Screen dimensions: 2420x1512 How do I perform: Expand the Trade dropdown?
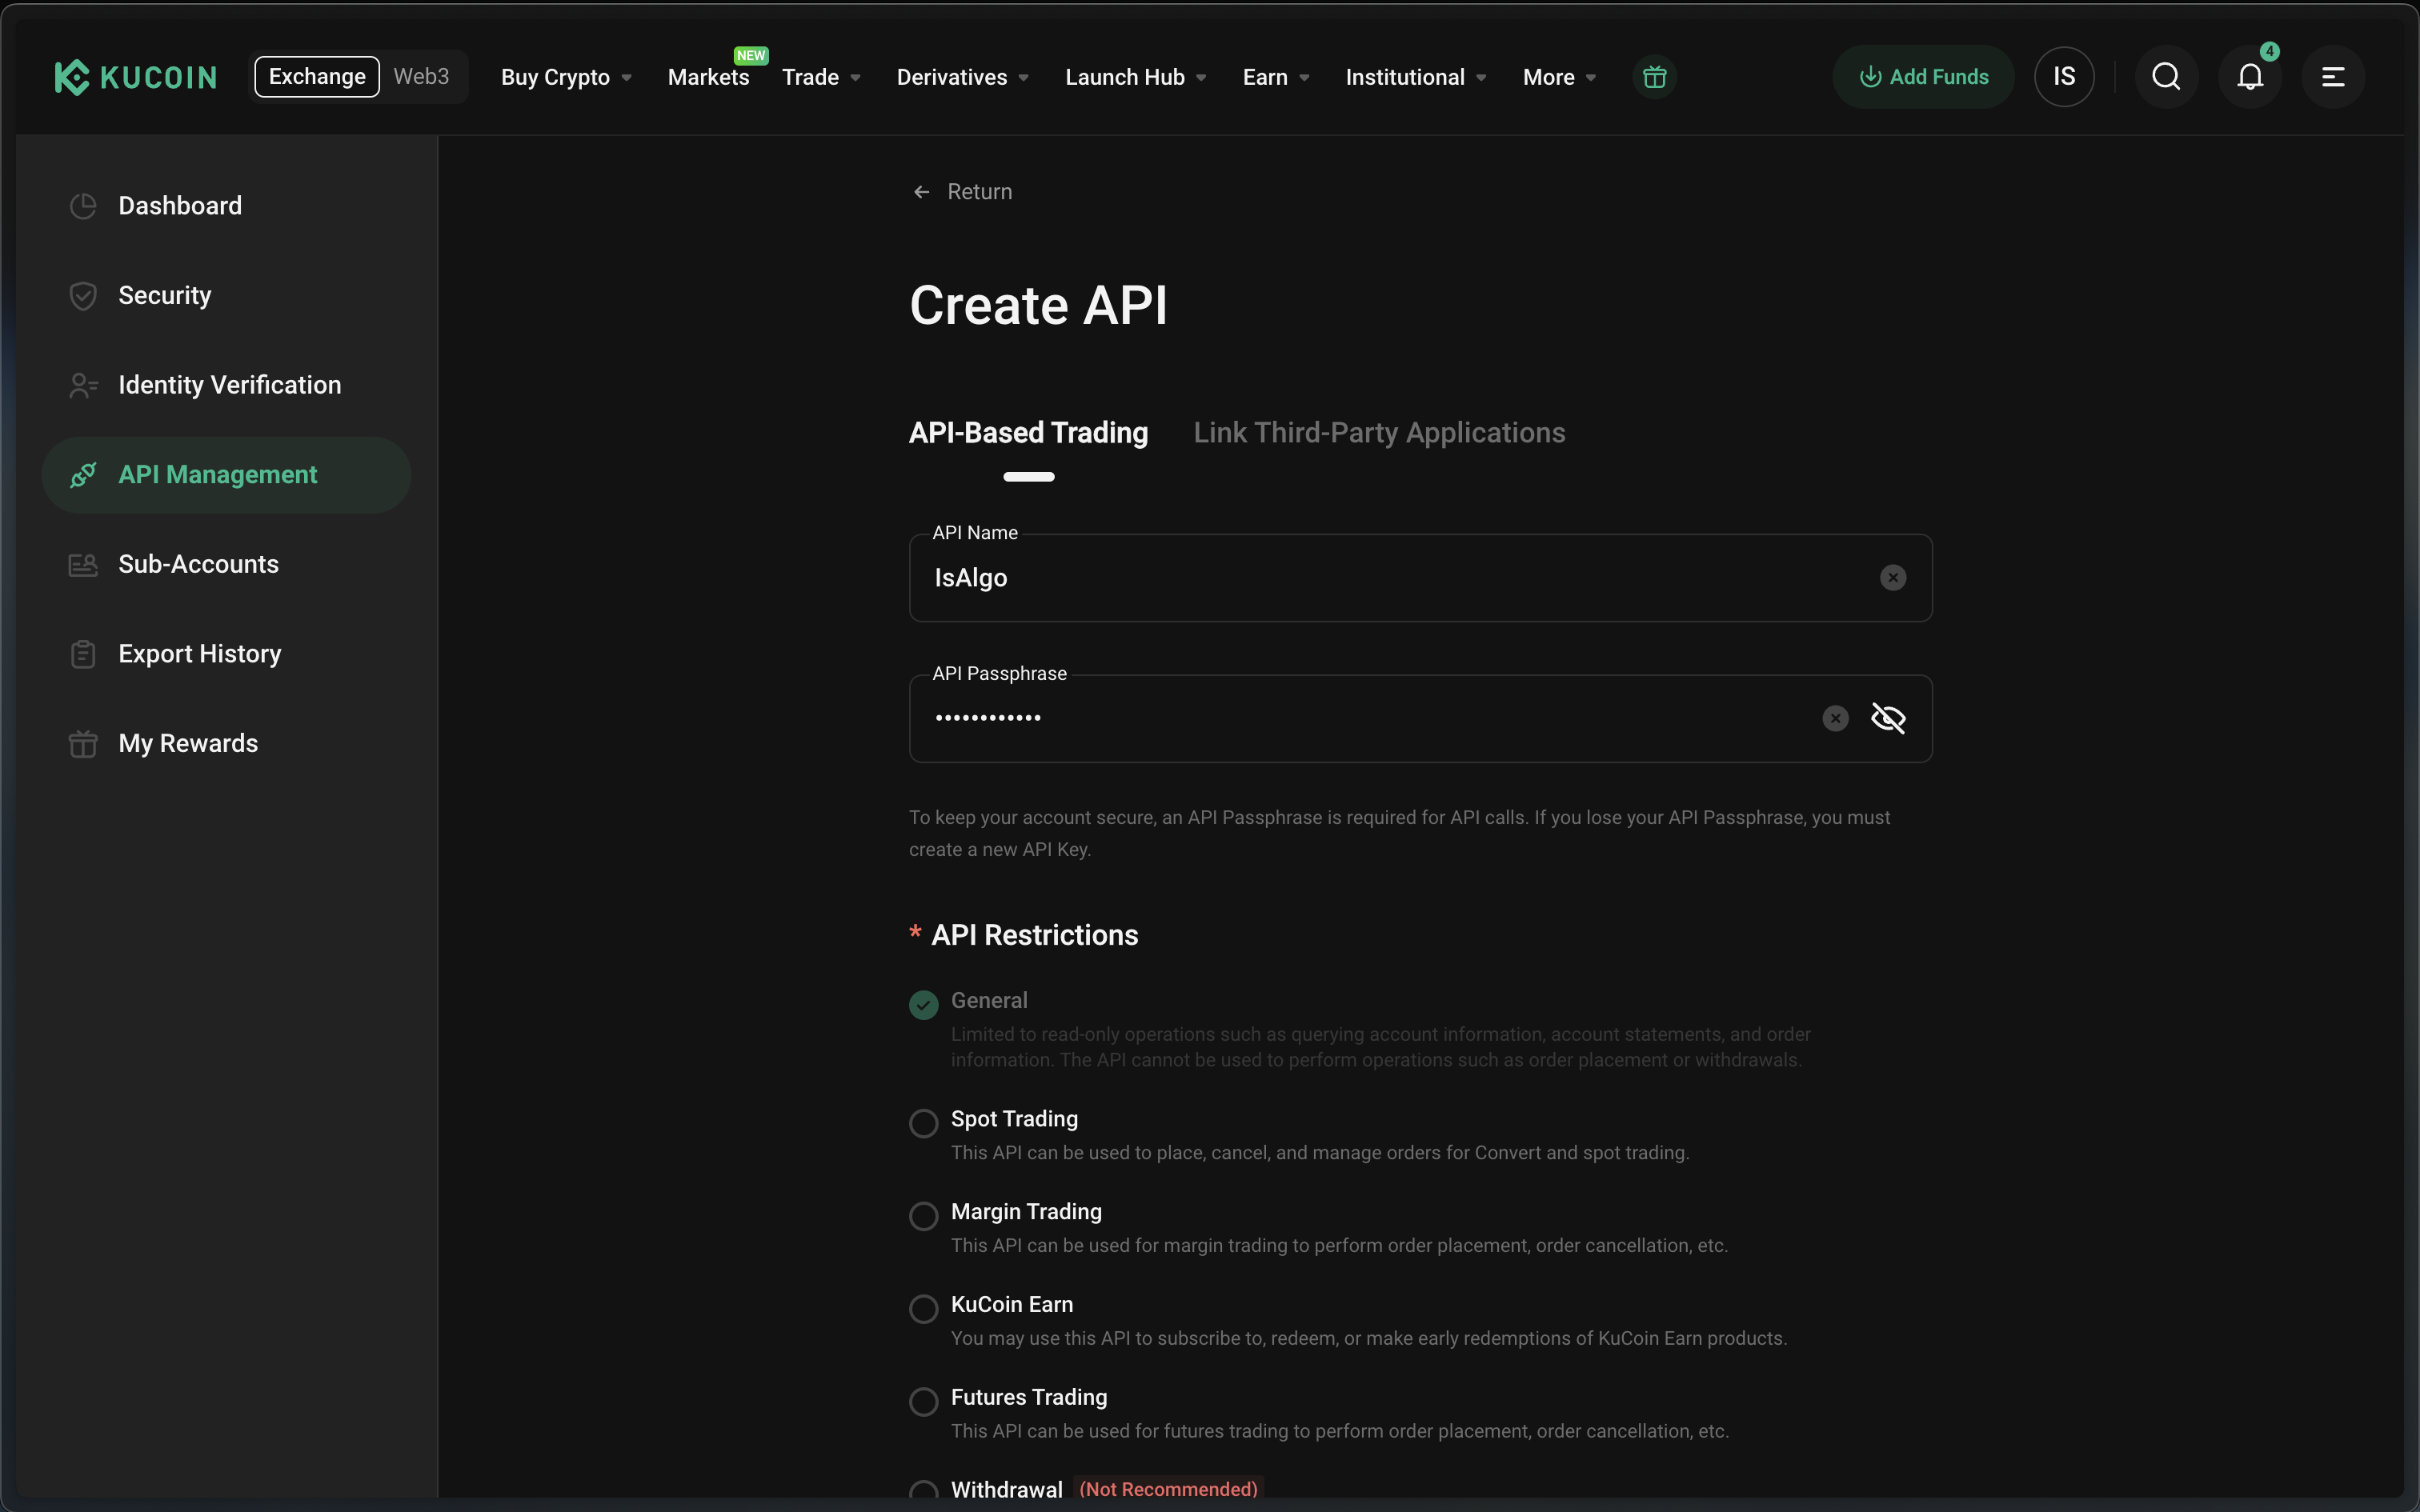[x=821, y=77]
